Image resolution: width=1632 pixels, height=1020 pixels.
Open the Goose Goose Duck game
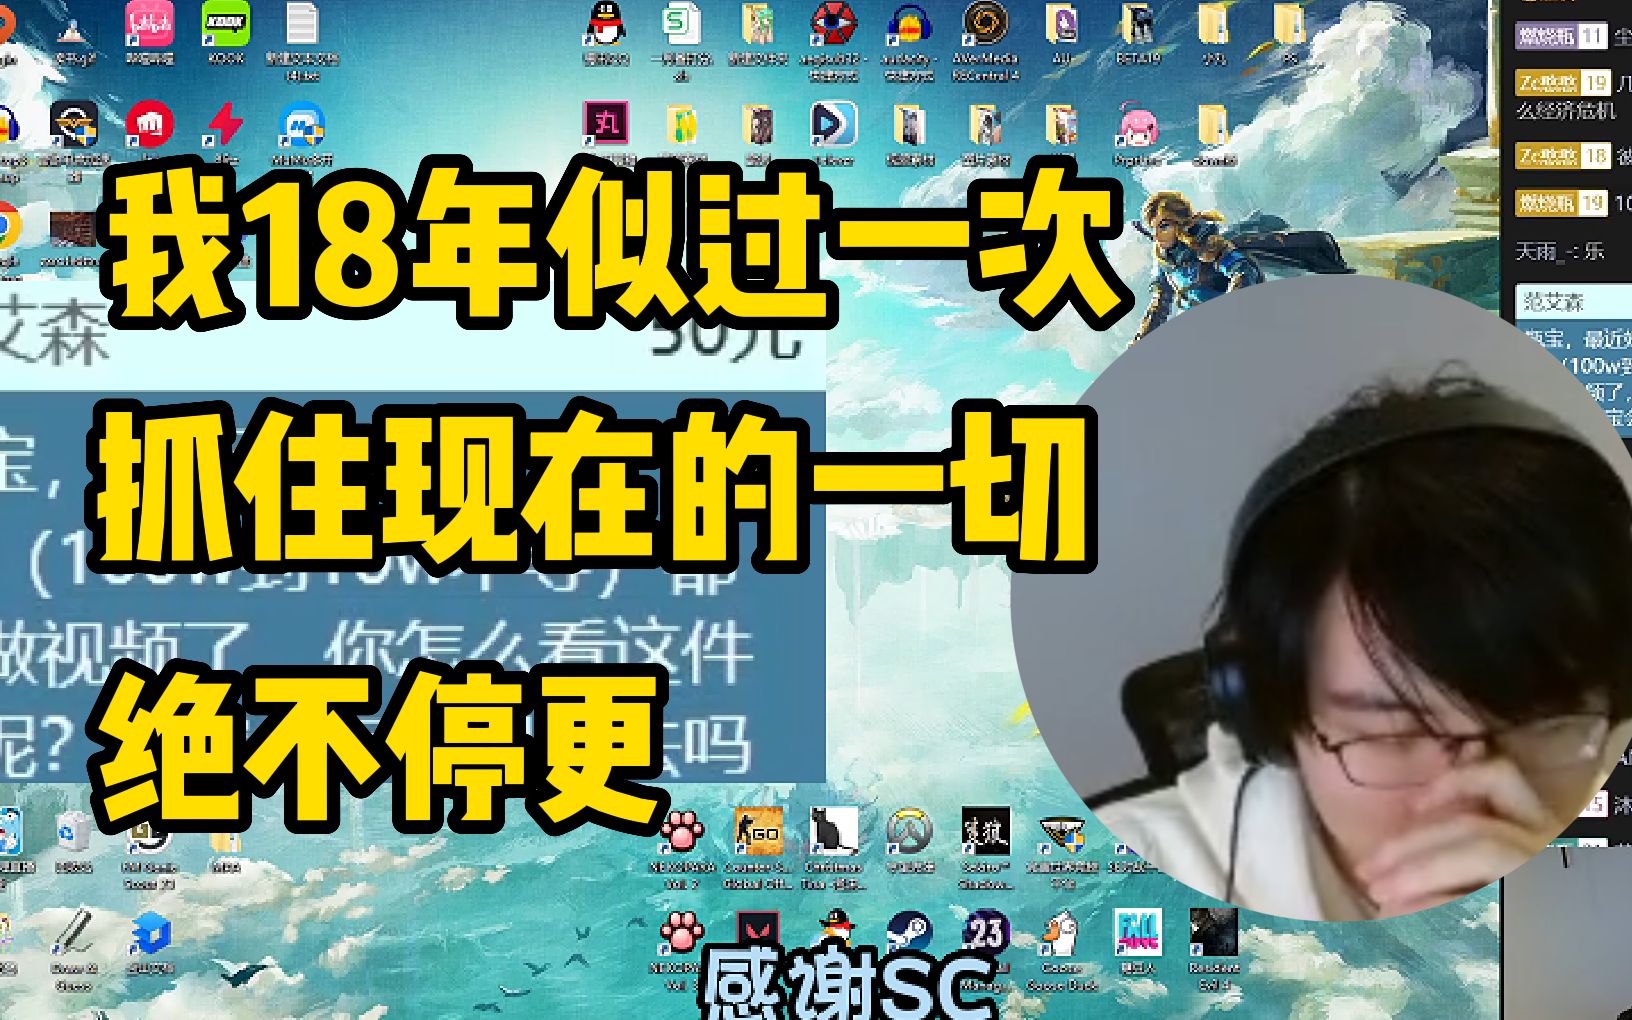pos(1062,936)
